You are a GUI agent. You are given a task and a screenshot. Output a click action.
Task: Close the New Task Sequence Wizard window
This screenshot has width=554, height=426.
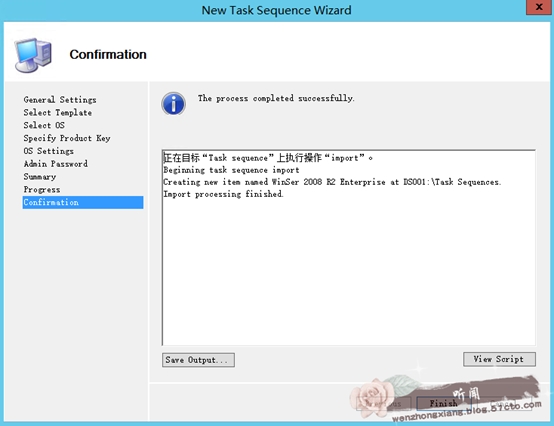point(539,7)
